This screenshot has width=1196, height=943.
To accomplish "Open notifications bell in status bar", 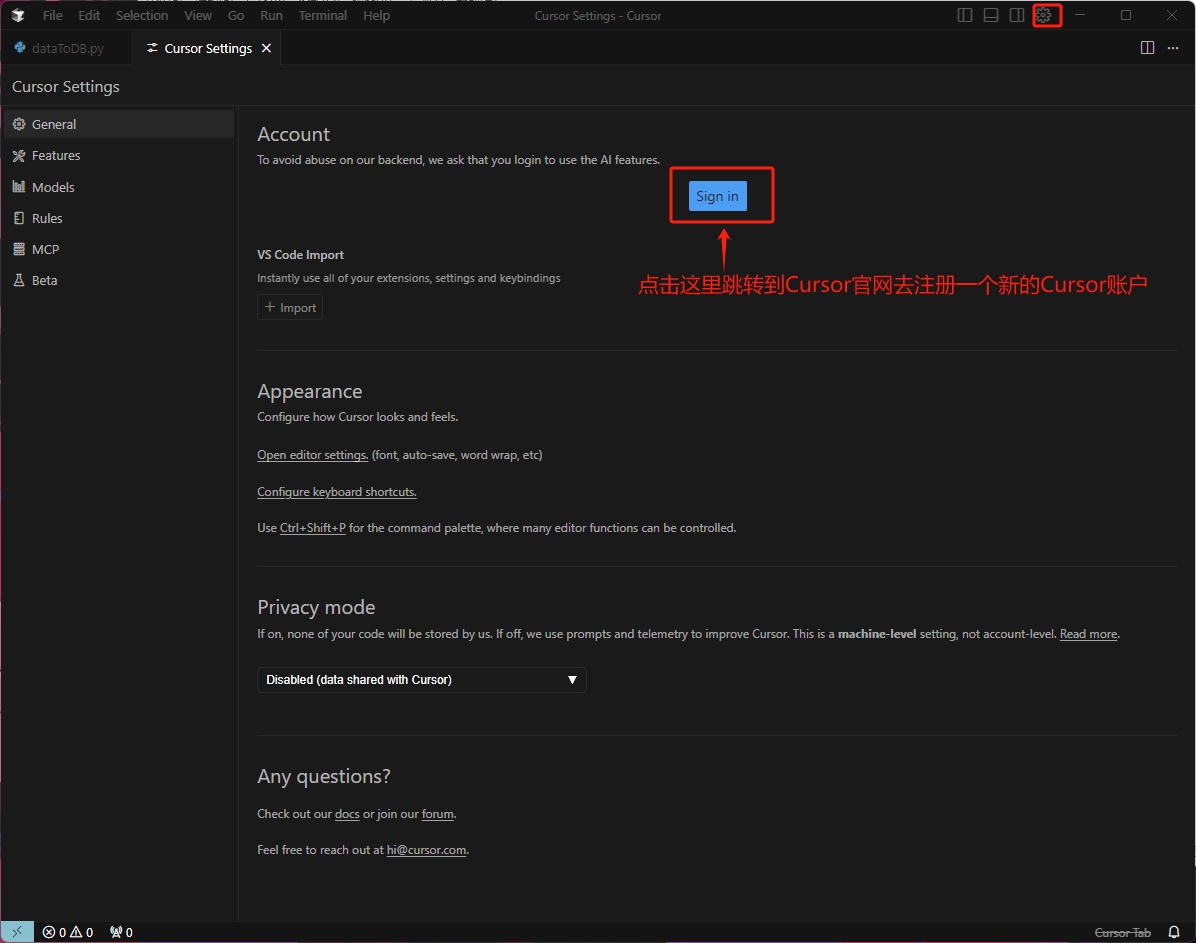I will (x=1174, y=932).
